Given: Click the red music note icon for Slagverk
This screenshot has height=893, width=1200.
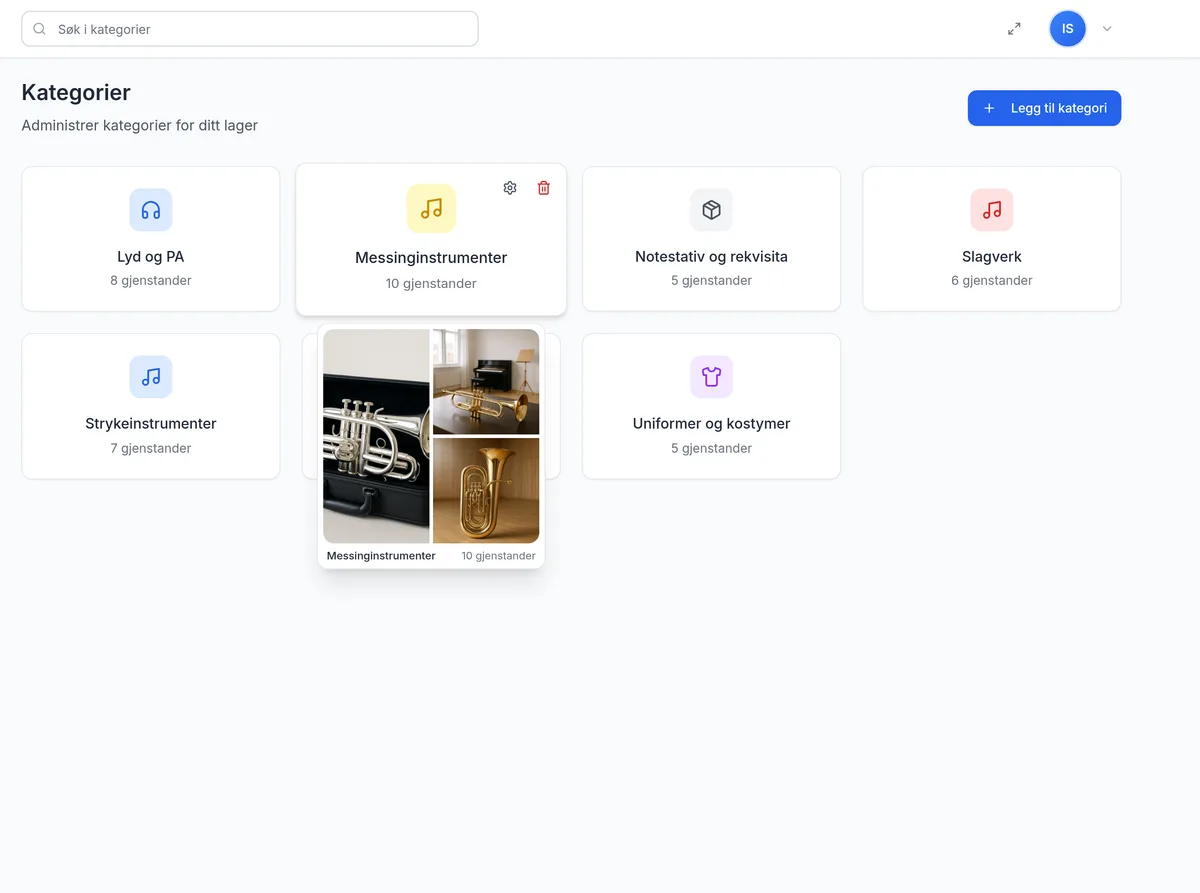Looking at the screenshot, I should pyautogui.click(x=991, y=210).
